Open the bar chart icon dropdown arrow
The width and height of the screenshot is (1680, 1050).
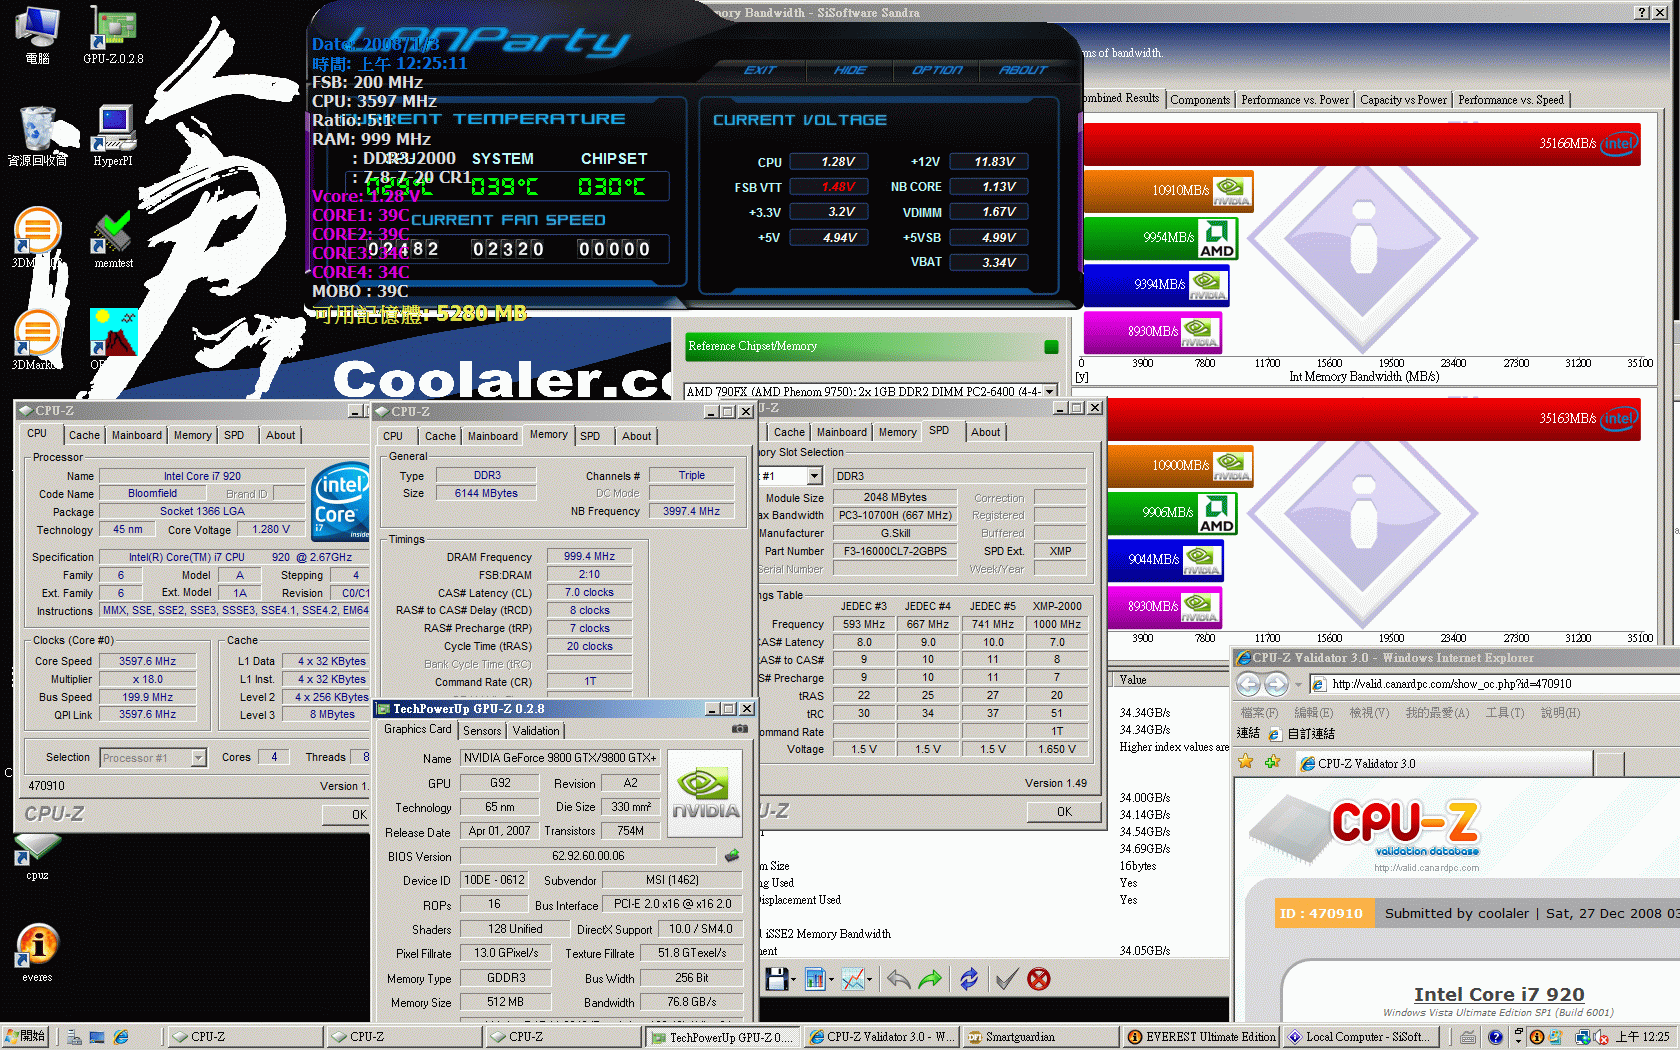[831, 980]
